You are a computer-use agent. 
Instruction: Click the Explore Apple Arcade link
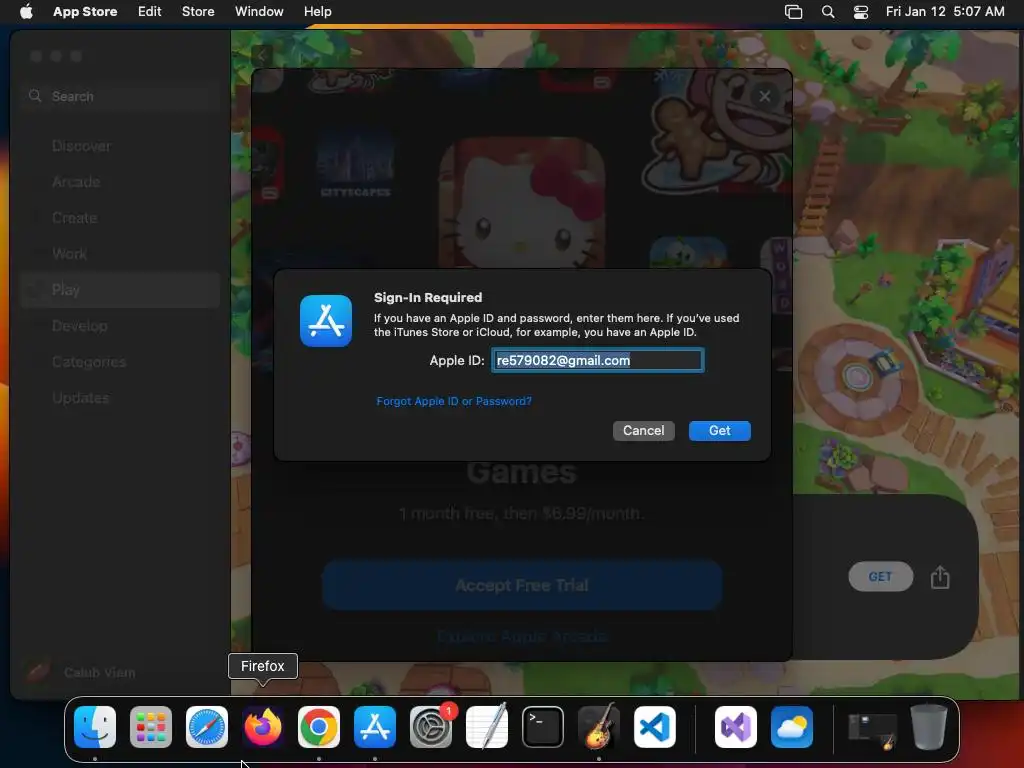(522, 635)
